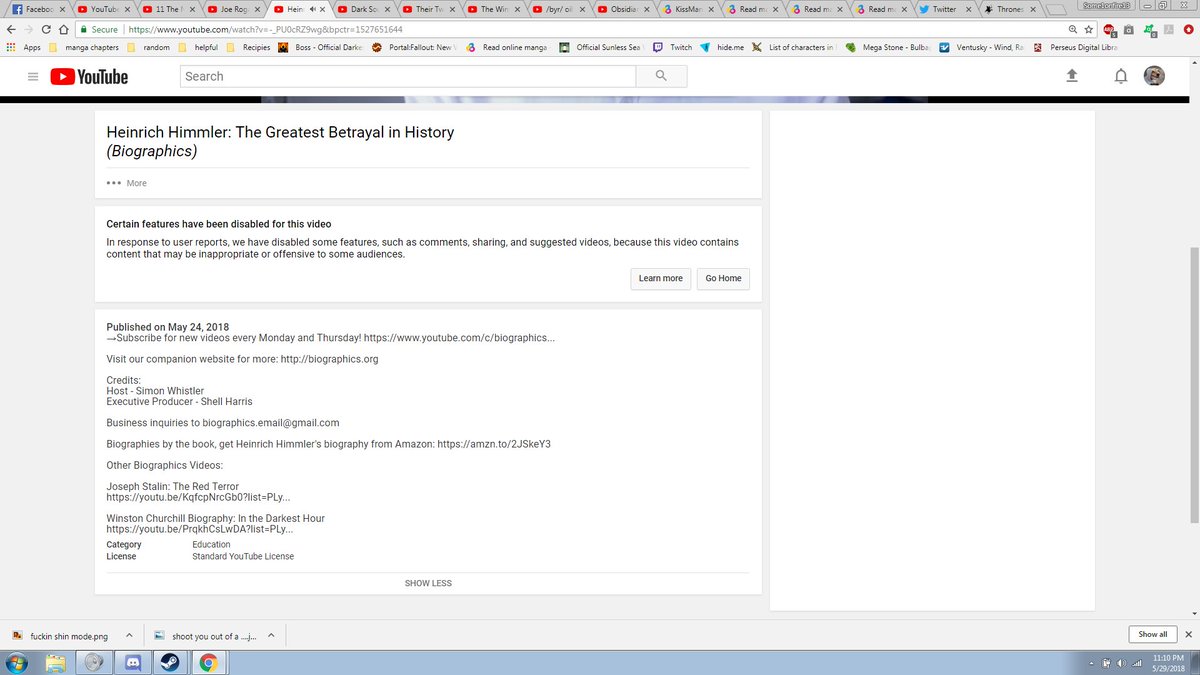
Task: Open the Joseph Stalin video youtu.be link
Action: point(199,497)
